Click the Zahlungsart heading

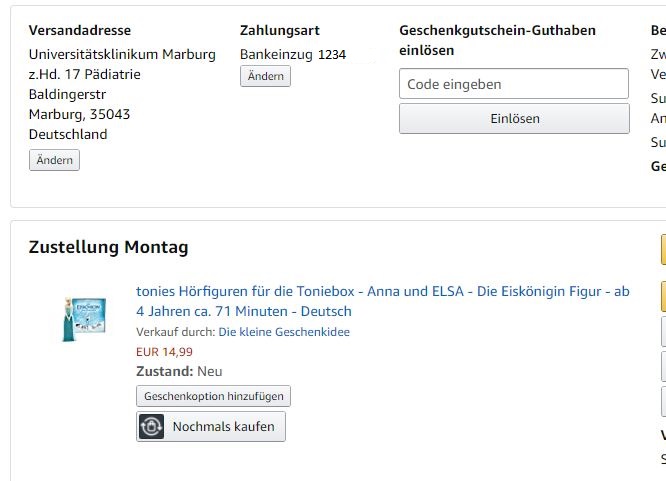tap(280, 30)
